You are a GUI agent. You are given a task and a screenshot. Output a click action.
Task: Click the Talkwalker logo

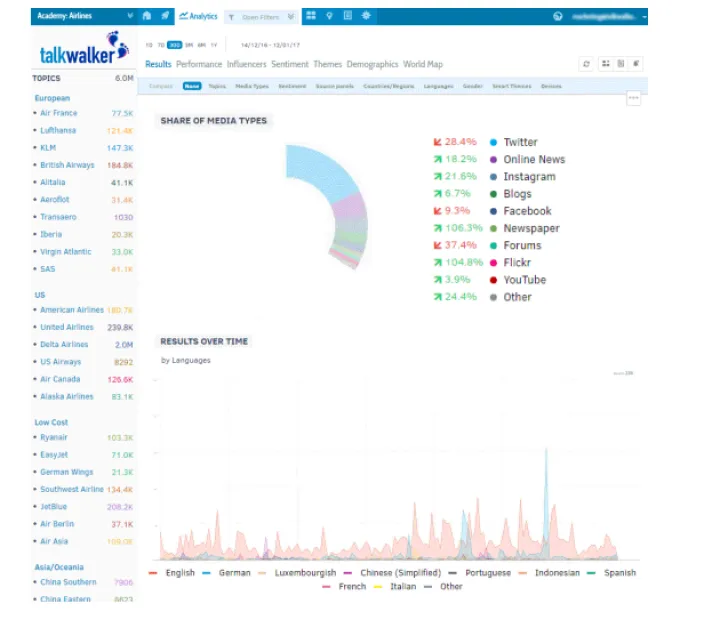point(84,49)
